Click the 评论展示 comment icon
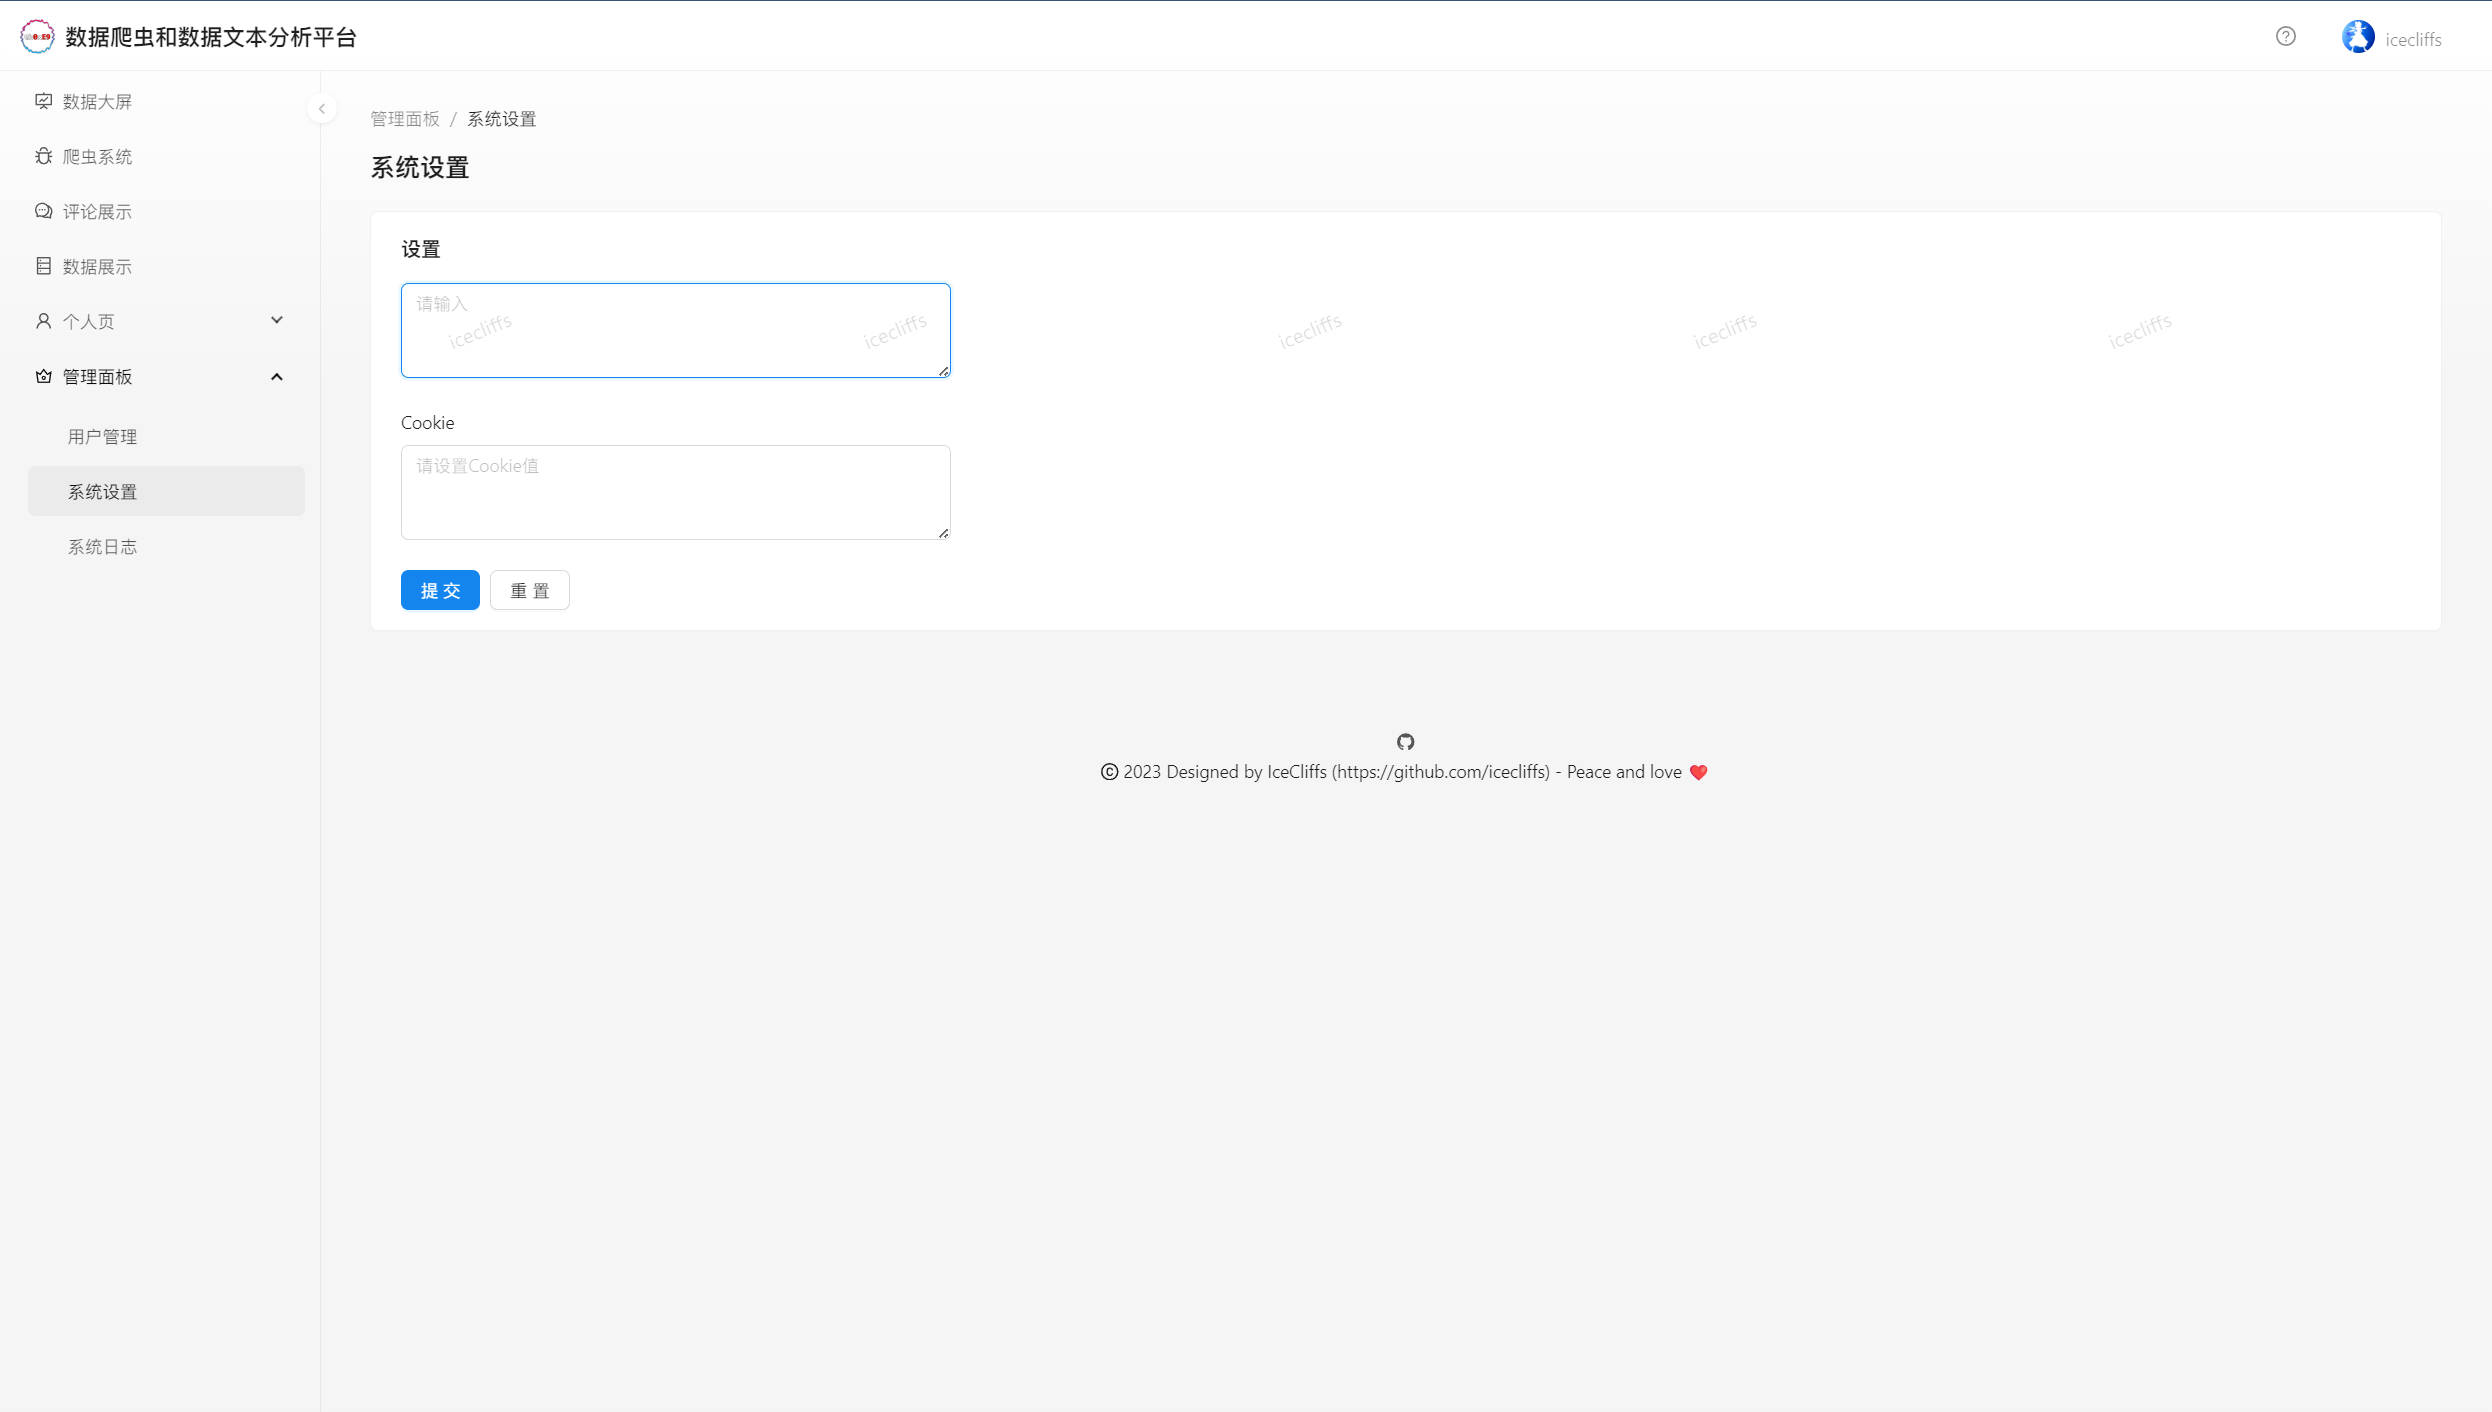2492x1412 pixels. [x=43, y=211]
